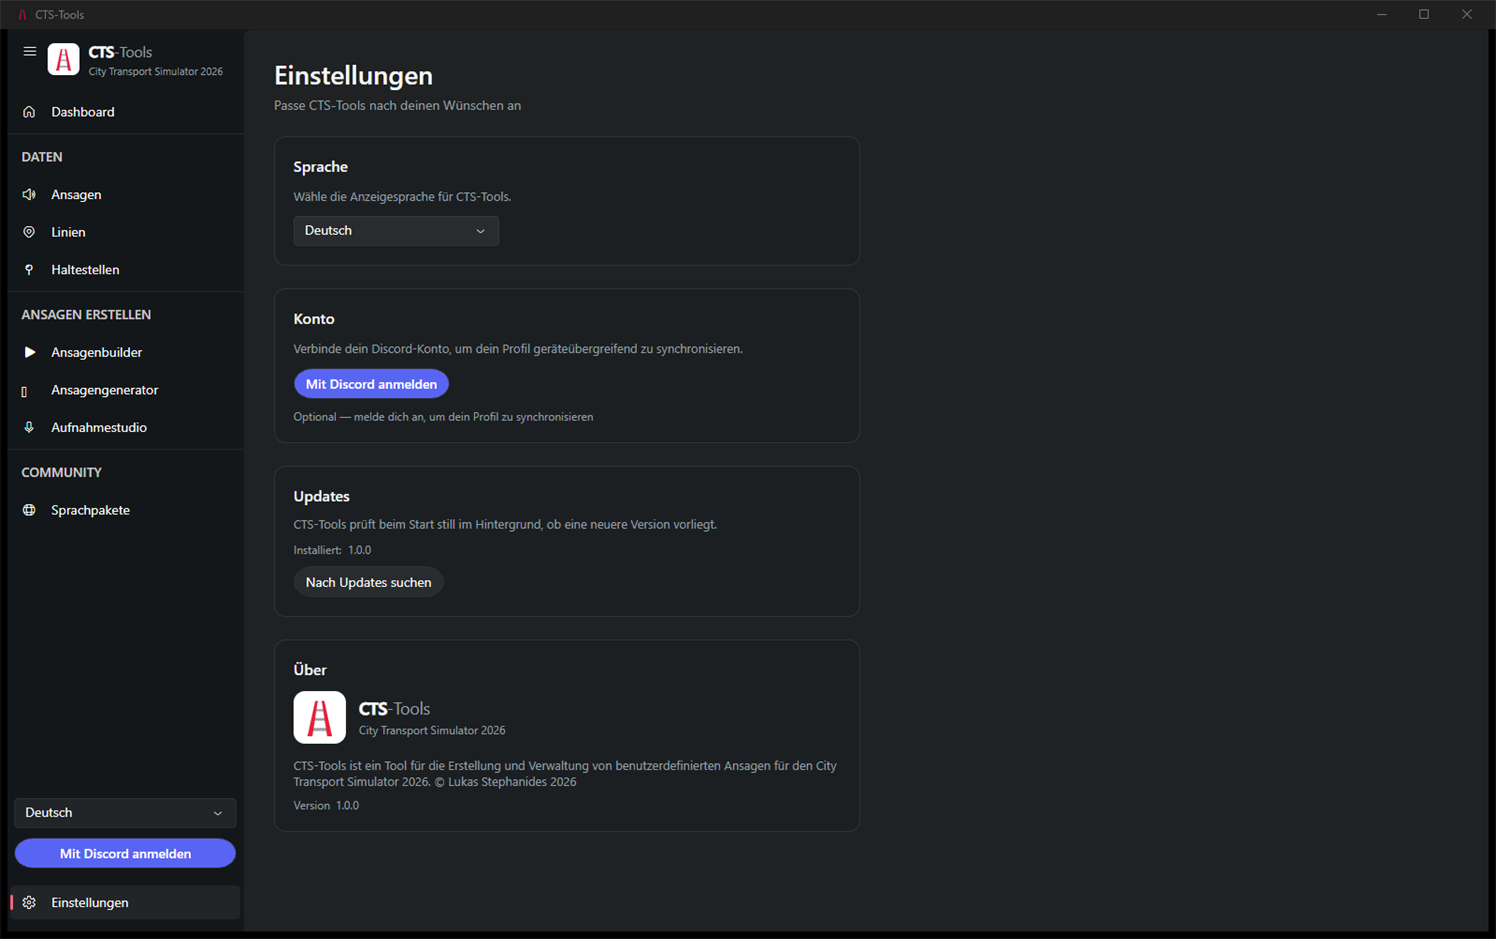Click the Ansagengenerator icon
Image resolution: width=1496 pixels, height=939 pixels.
pyautogui.click(x=25, y=391)
